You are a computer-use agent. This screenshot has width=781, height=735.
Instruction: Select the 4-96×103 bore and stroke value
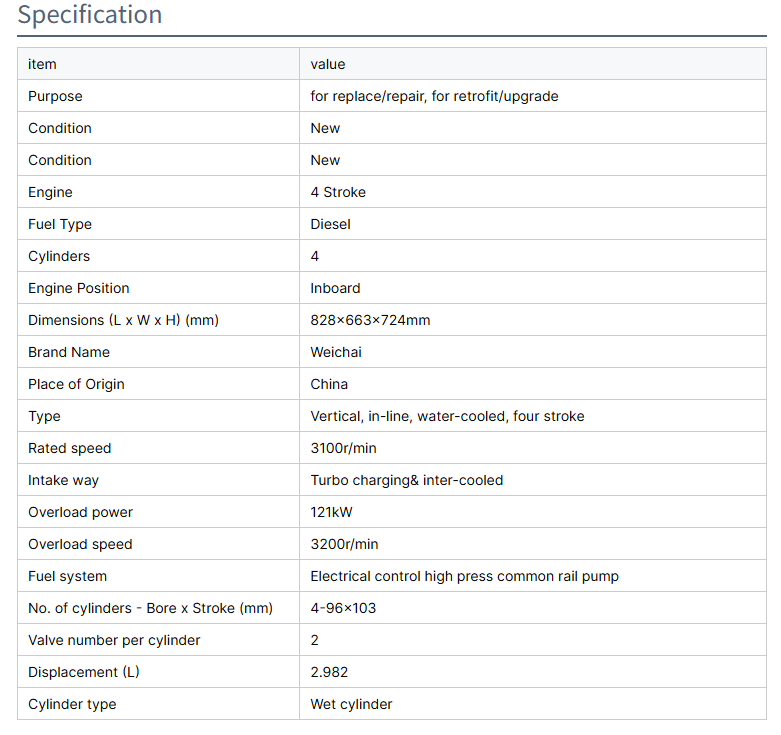point(343,608)
